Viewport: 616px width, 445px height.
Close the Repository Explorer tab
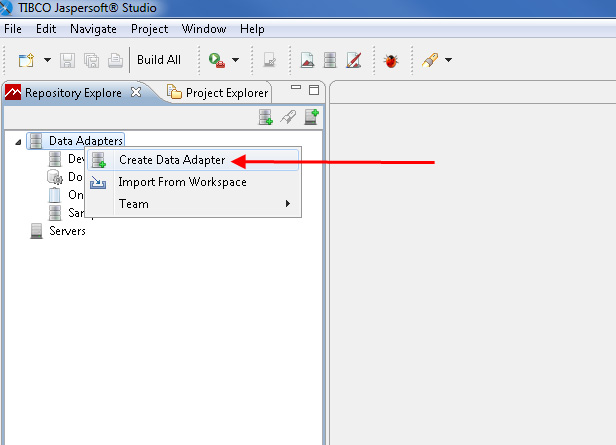[x=137, y=93]
